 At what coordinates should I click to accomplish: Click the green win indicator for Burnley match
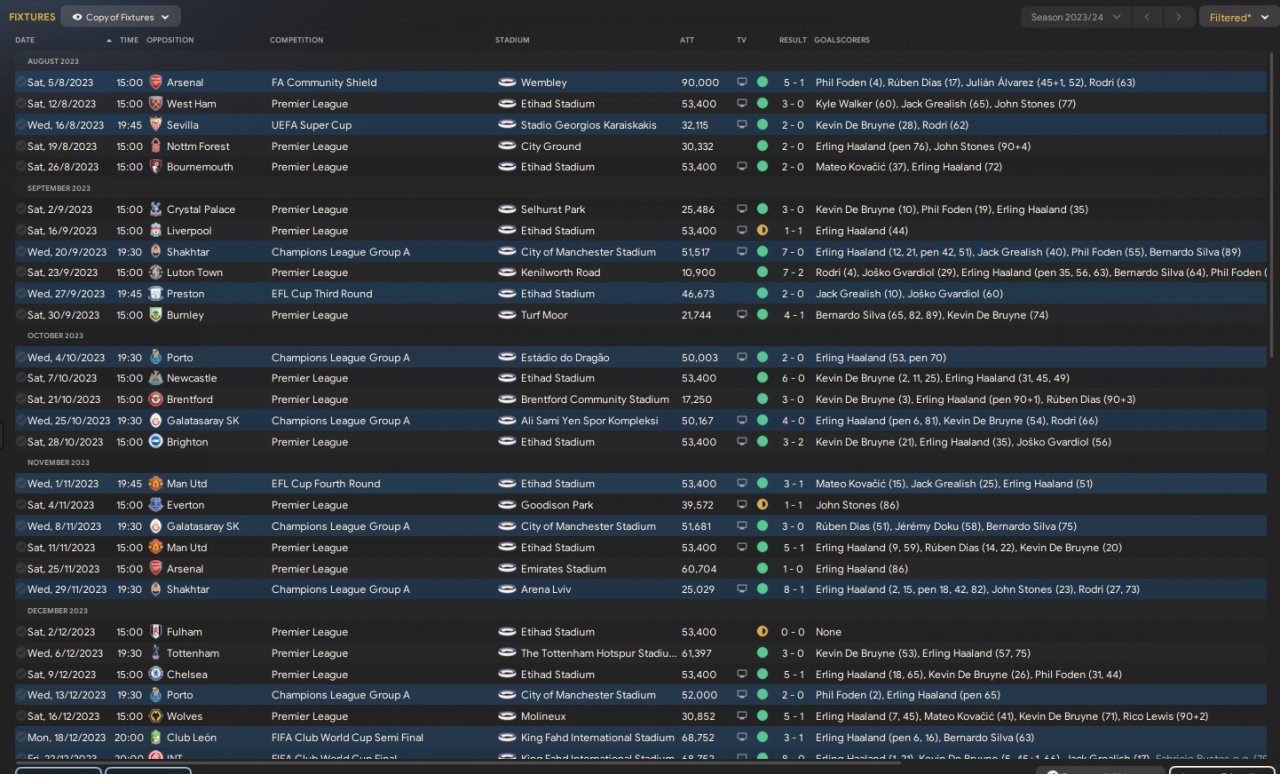tap(762, 315)
